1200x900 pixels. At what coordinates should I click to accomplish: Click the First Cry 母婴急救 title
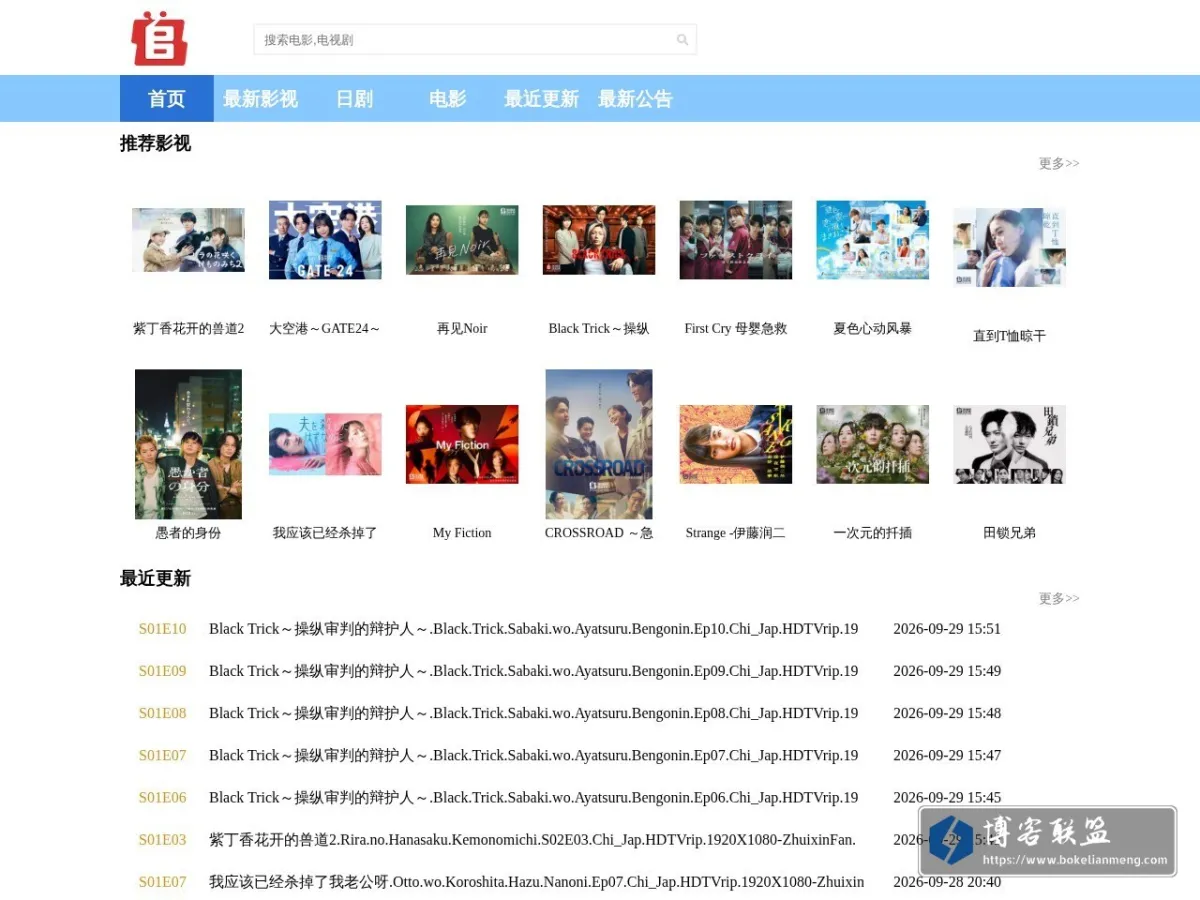click(736, 328)
